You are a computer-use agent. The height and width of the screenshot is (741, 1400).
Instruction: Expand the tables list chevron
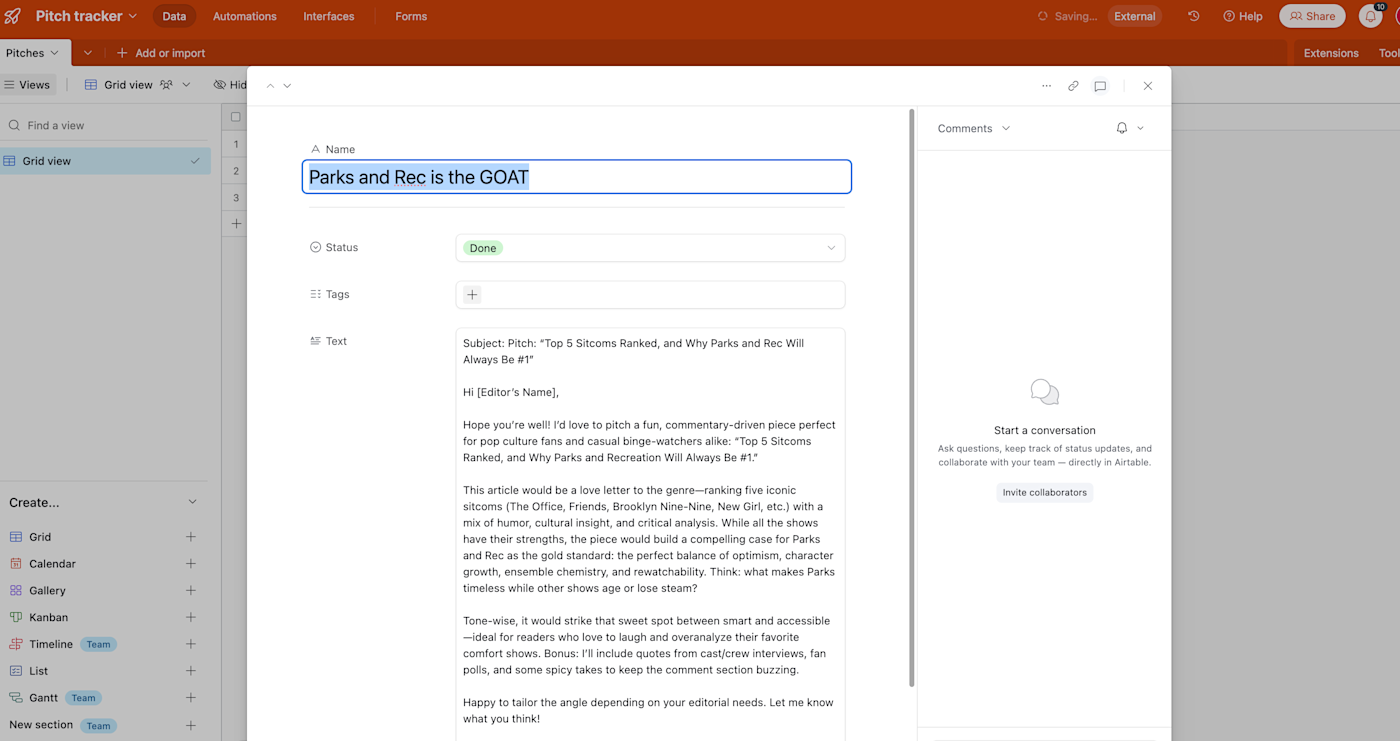click(88, 53)
